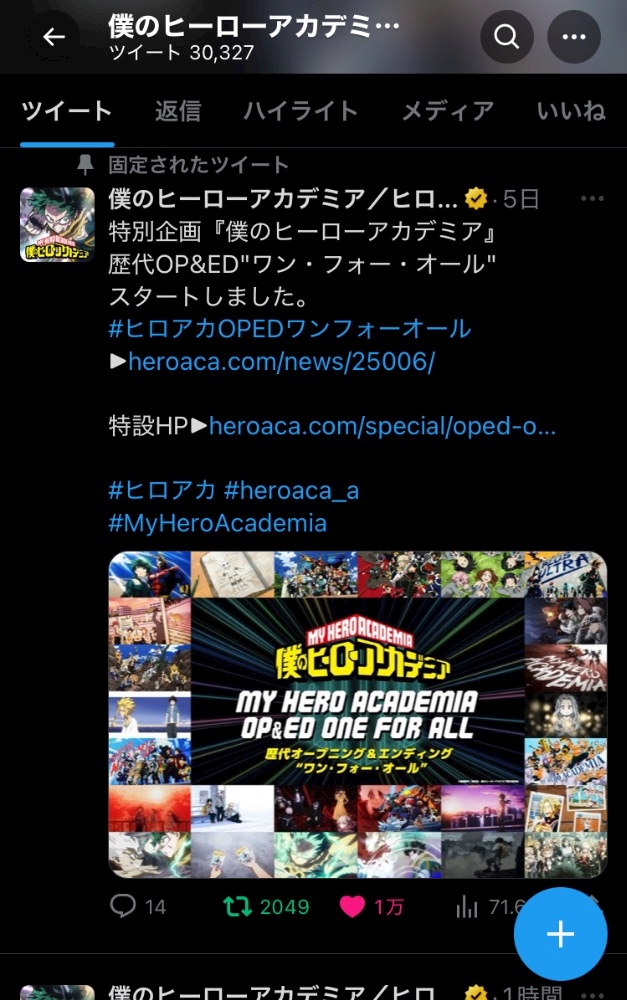Screen dimensions: 627x1000
Task: Open heroaca.com/news/25006/ link
Action: pyautogui.click(x=281, y=362)
